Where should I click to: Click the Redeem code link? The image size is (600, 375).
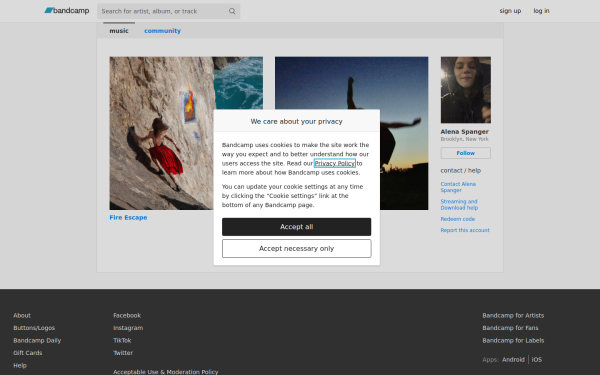coord(457,219)
